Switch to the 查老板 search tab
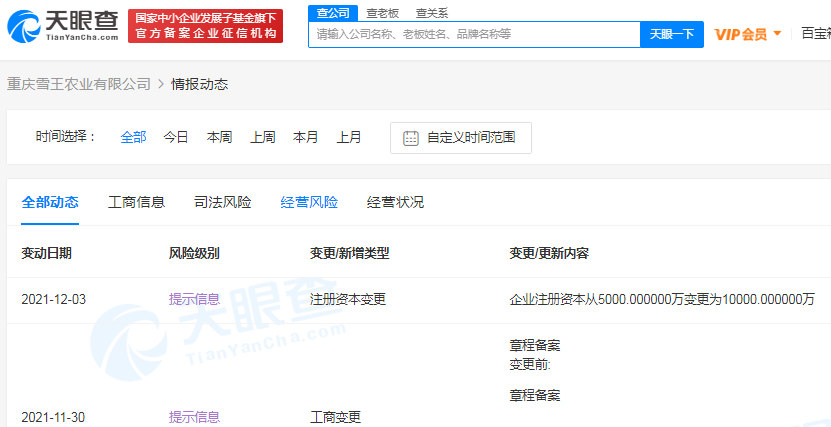831x427 pixels. click(382, 12)
